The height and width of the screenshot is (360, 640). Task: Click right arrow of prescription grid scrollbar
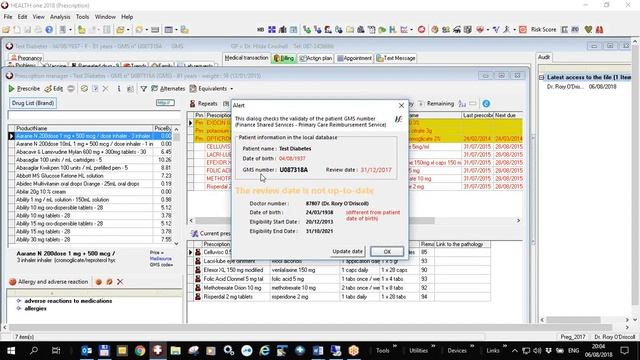[518, 220]
